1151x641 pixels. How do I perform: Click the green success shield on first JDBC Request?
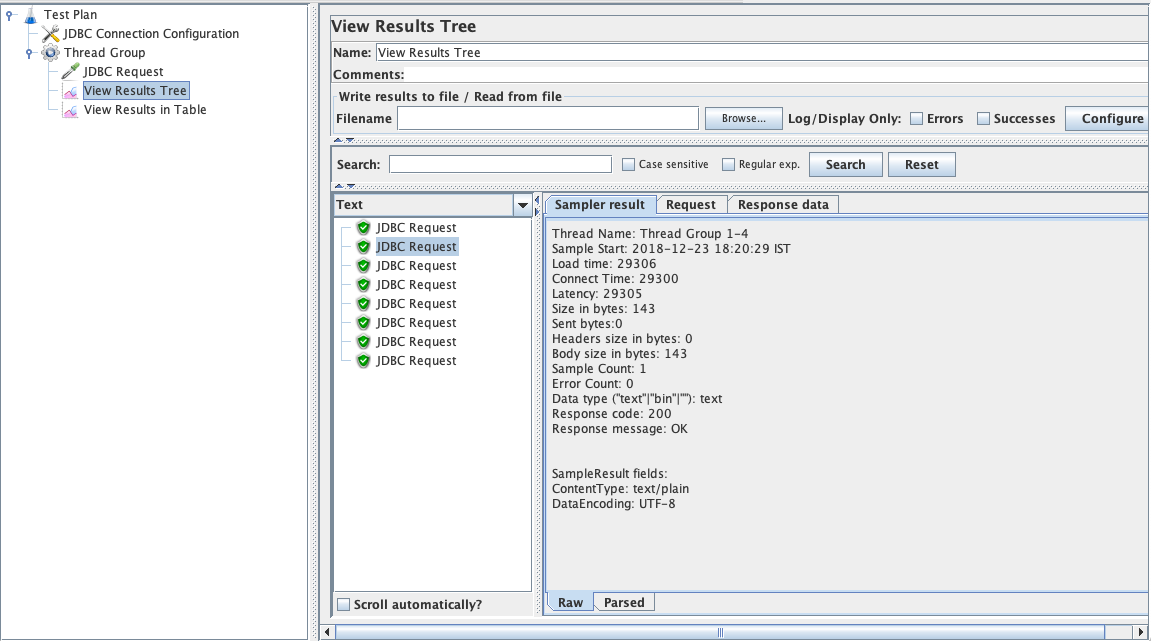pos(363,227)
